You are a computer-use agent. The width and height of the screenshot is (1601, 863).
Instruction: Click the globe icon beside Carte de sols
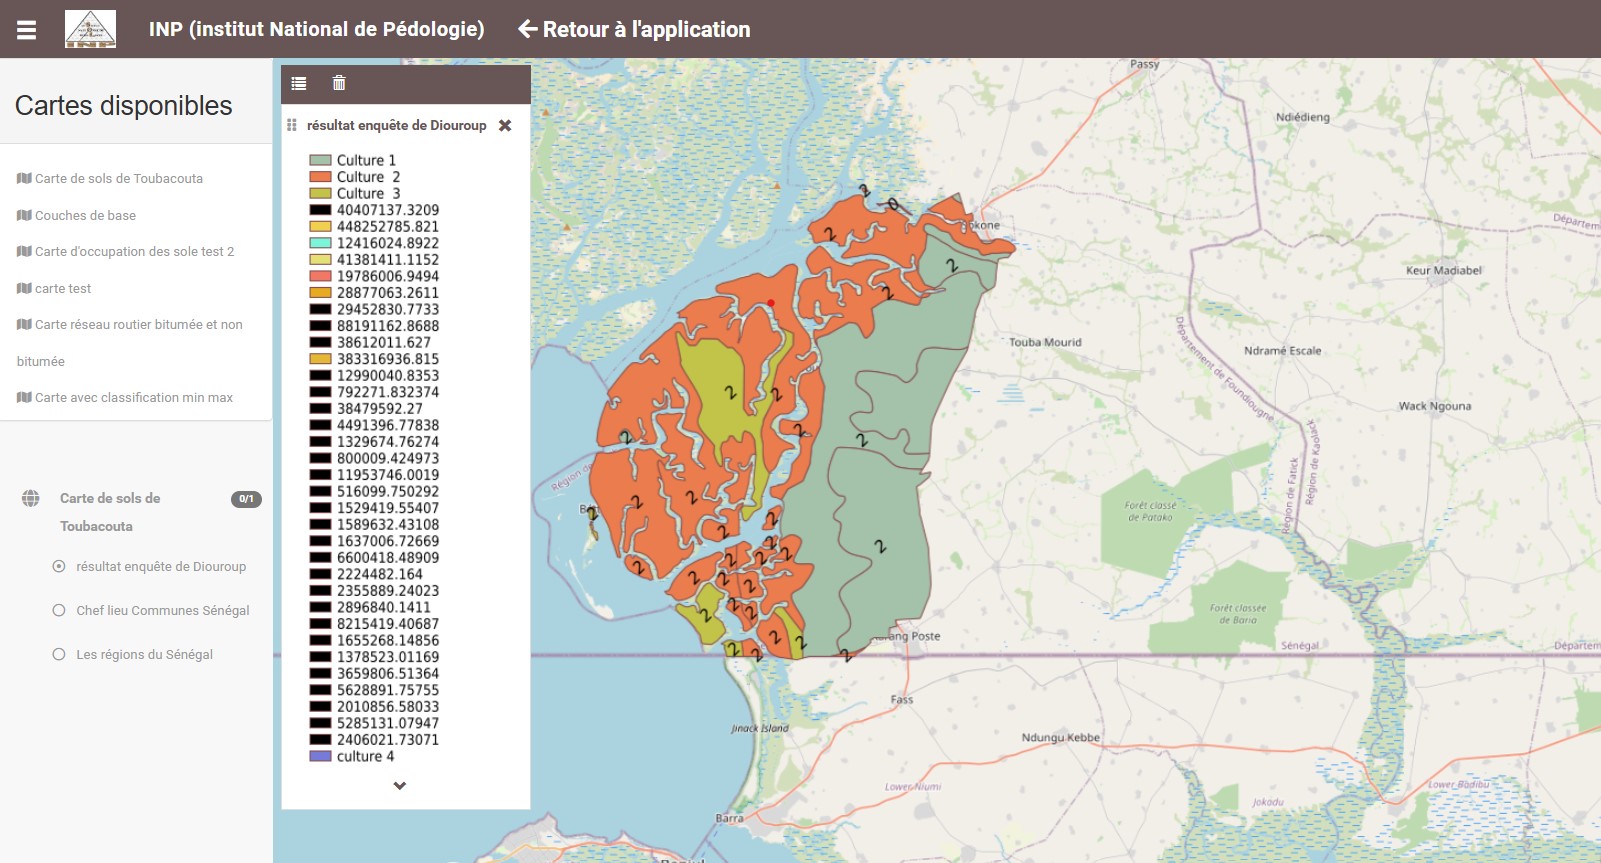click(31, 498)
